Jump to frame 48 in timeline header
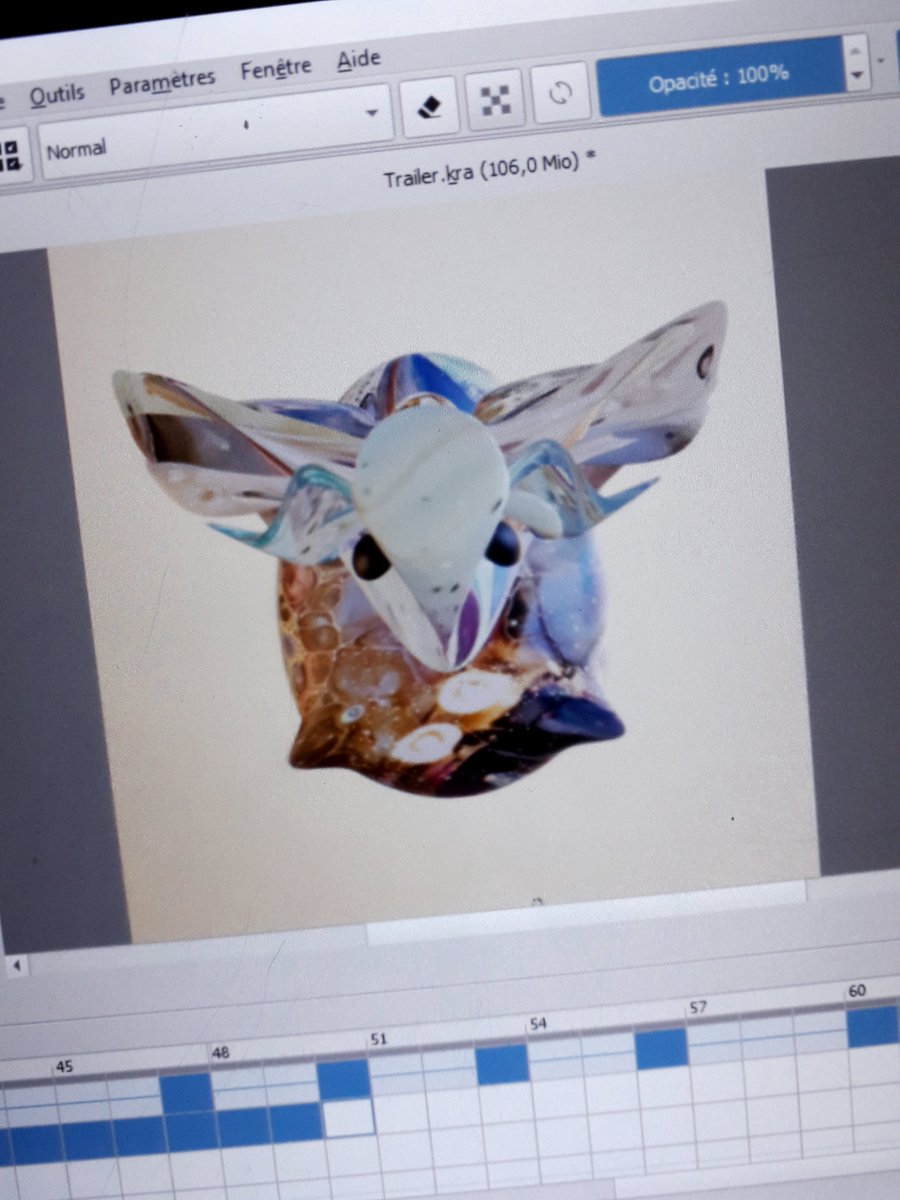 220,1053
